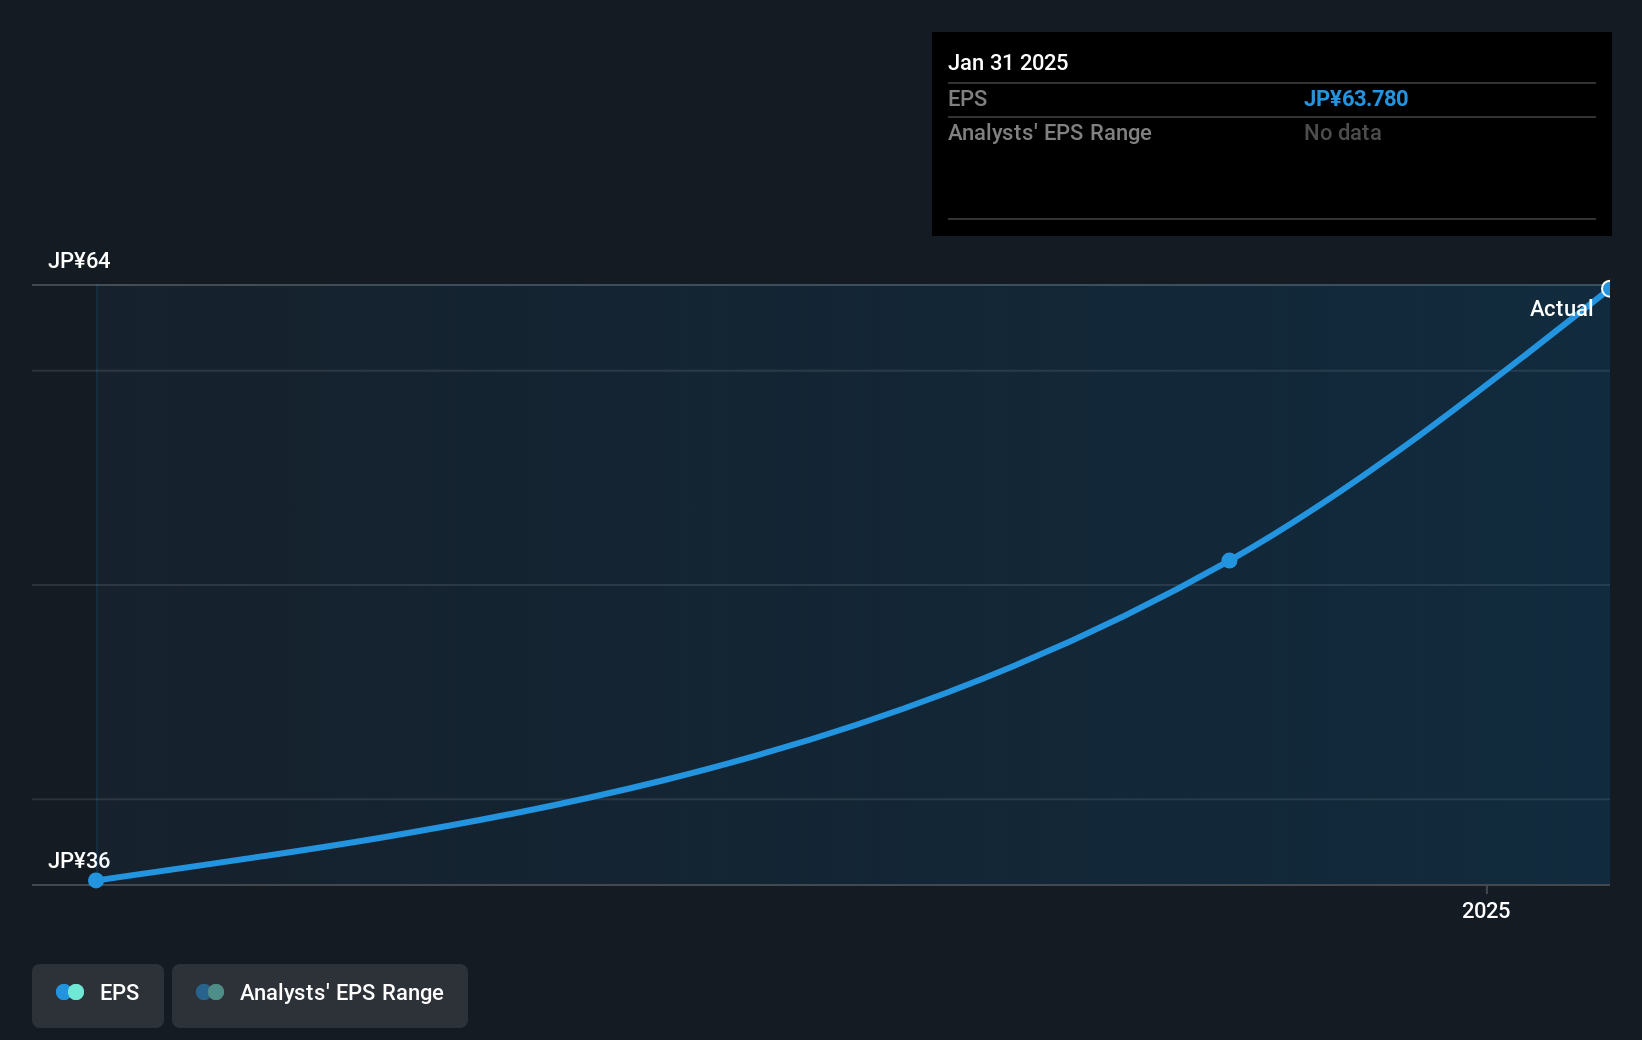Click the Jan 31 2025 tooltip date
The height and width of the screenshot is (1040, 1642).
(1008, 62)
